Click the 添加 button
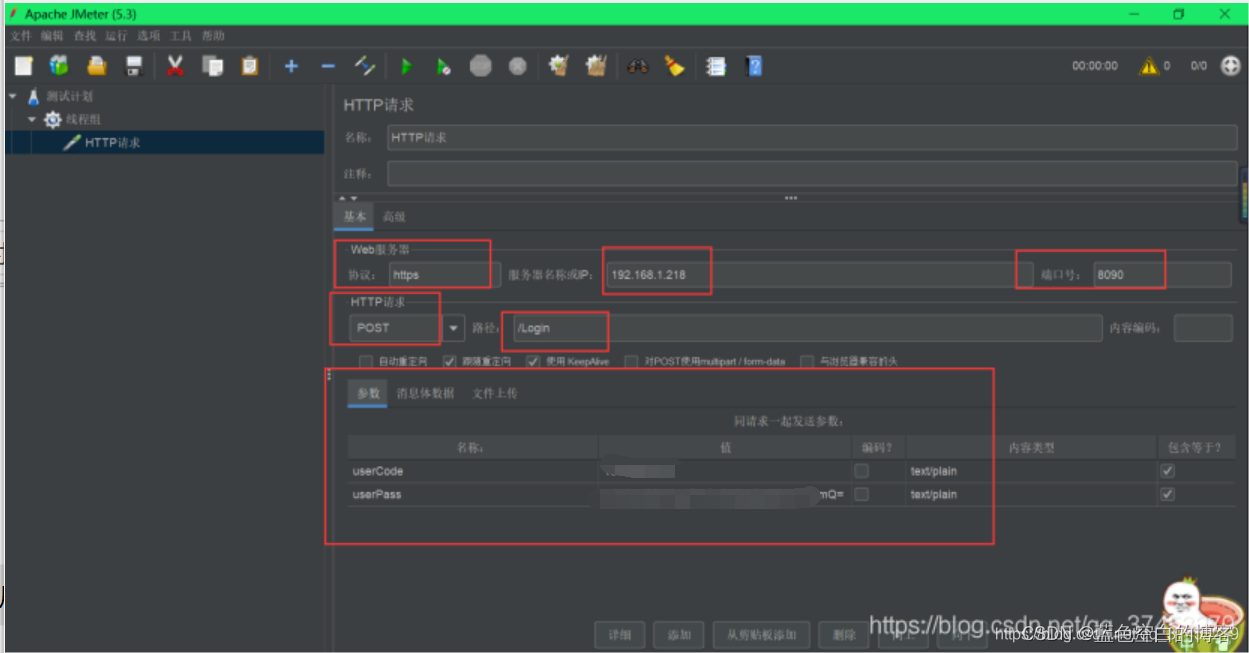This screenshot has width=1249, height=653. (x=679, y=635)
